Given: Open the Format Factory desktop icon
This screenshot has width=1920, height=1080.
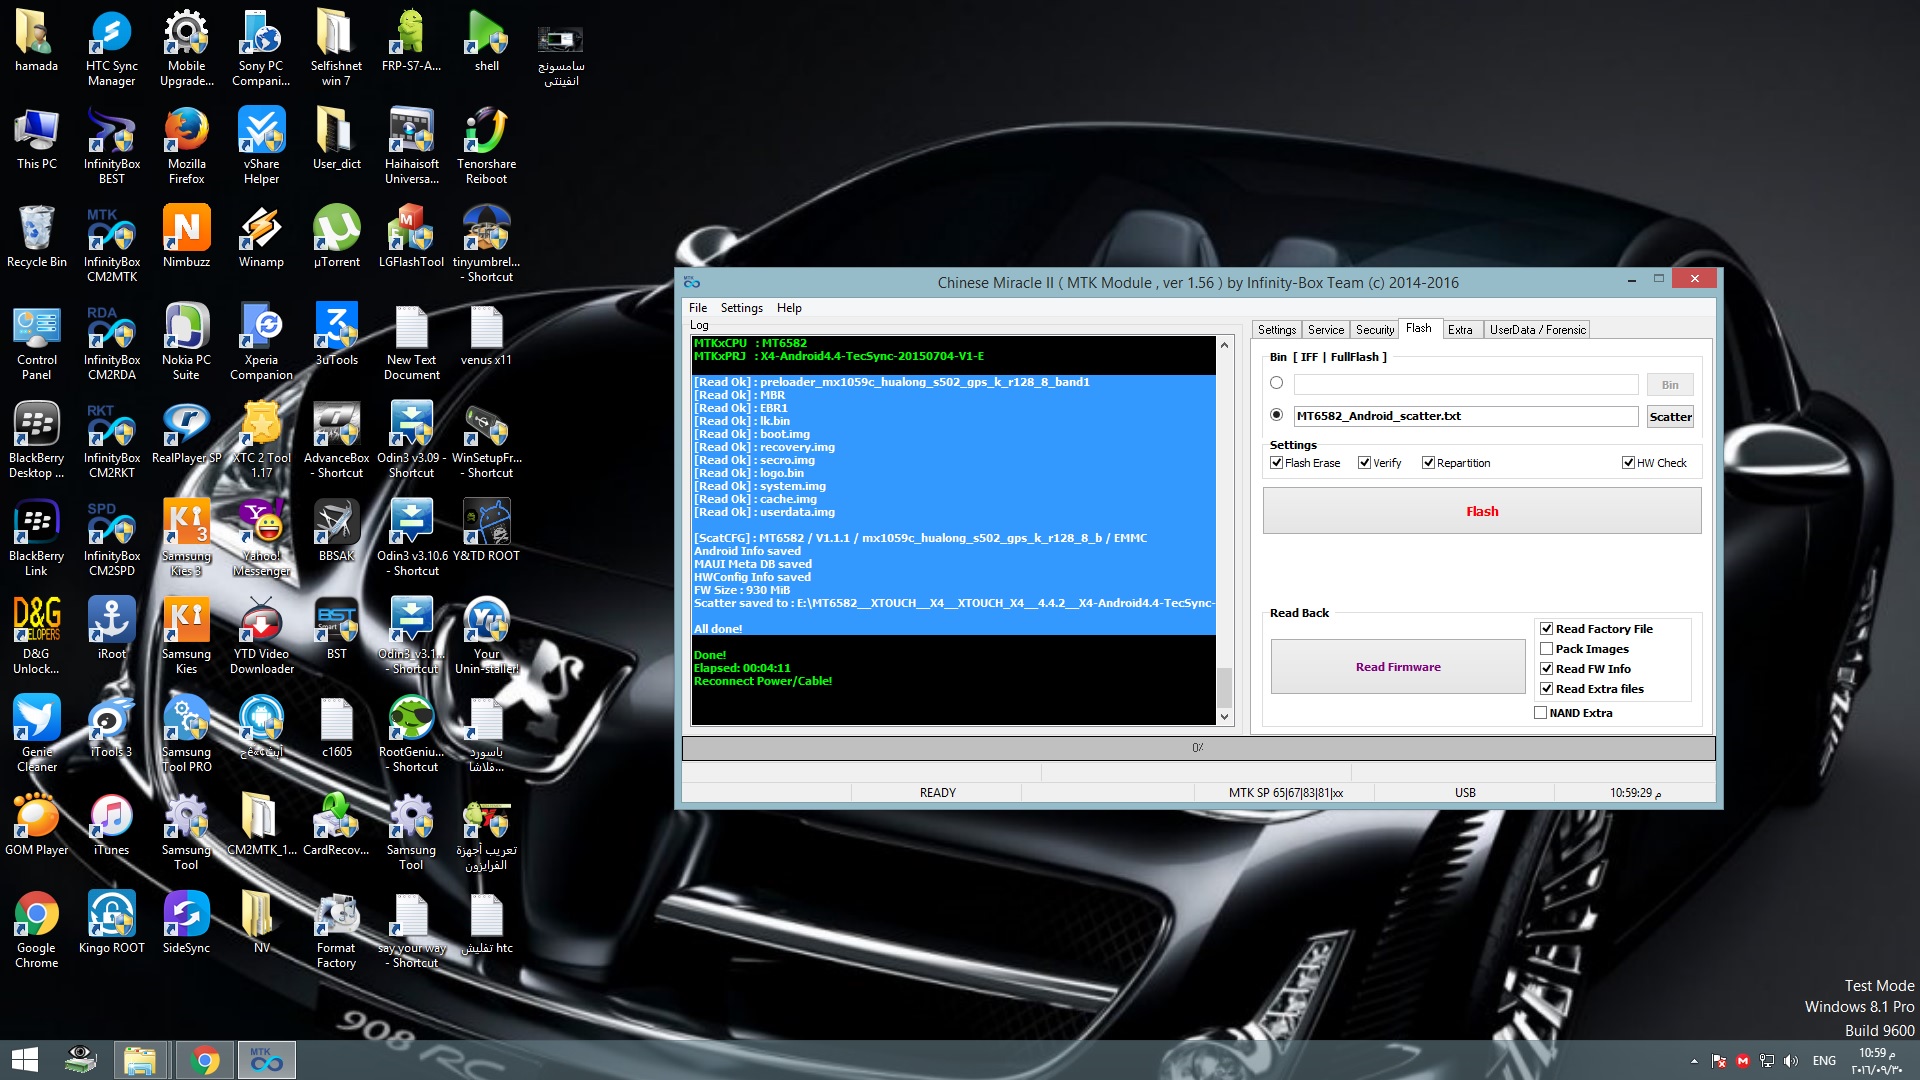Looking at the screenshot, I should (x=336, y=930).
